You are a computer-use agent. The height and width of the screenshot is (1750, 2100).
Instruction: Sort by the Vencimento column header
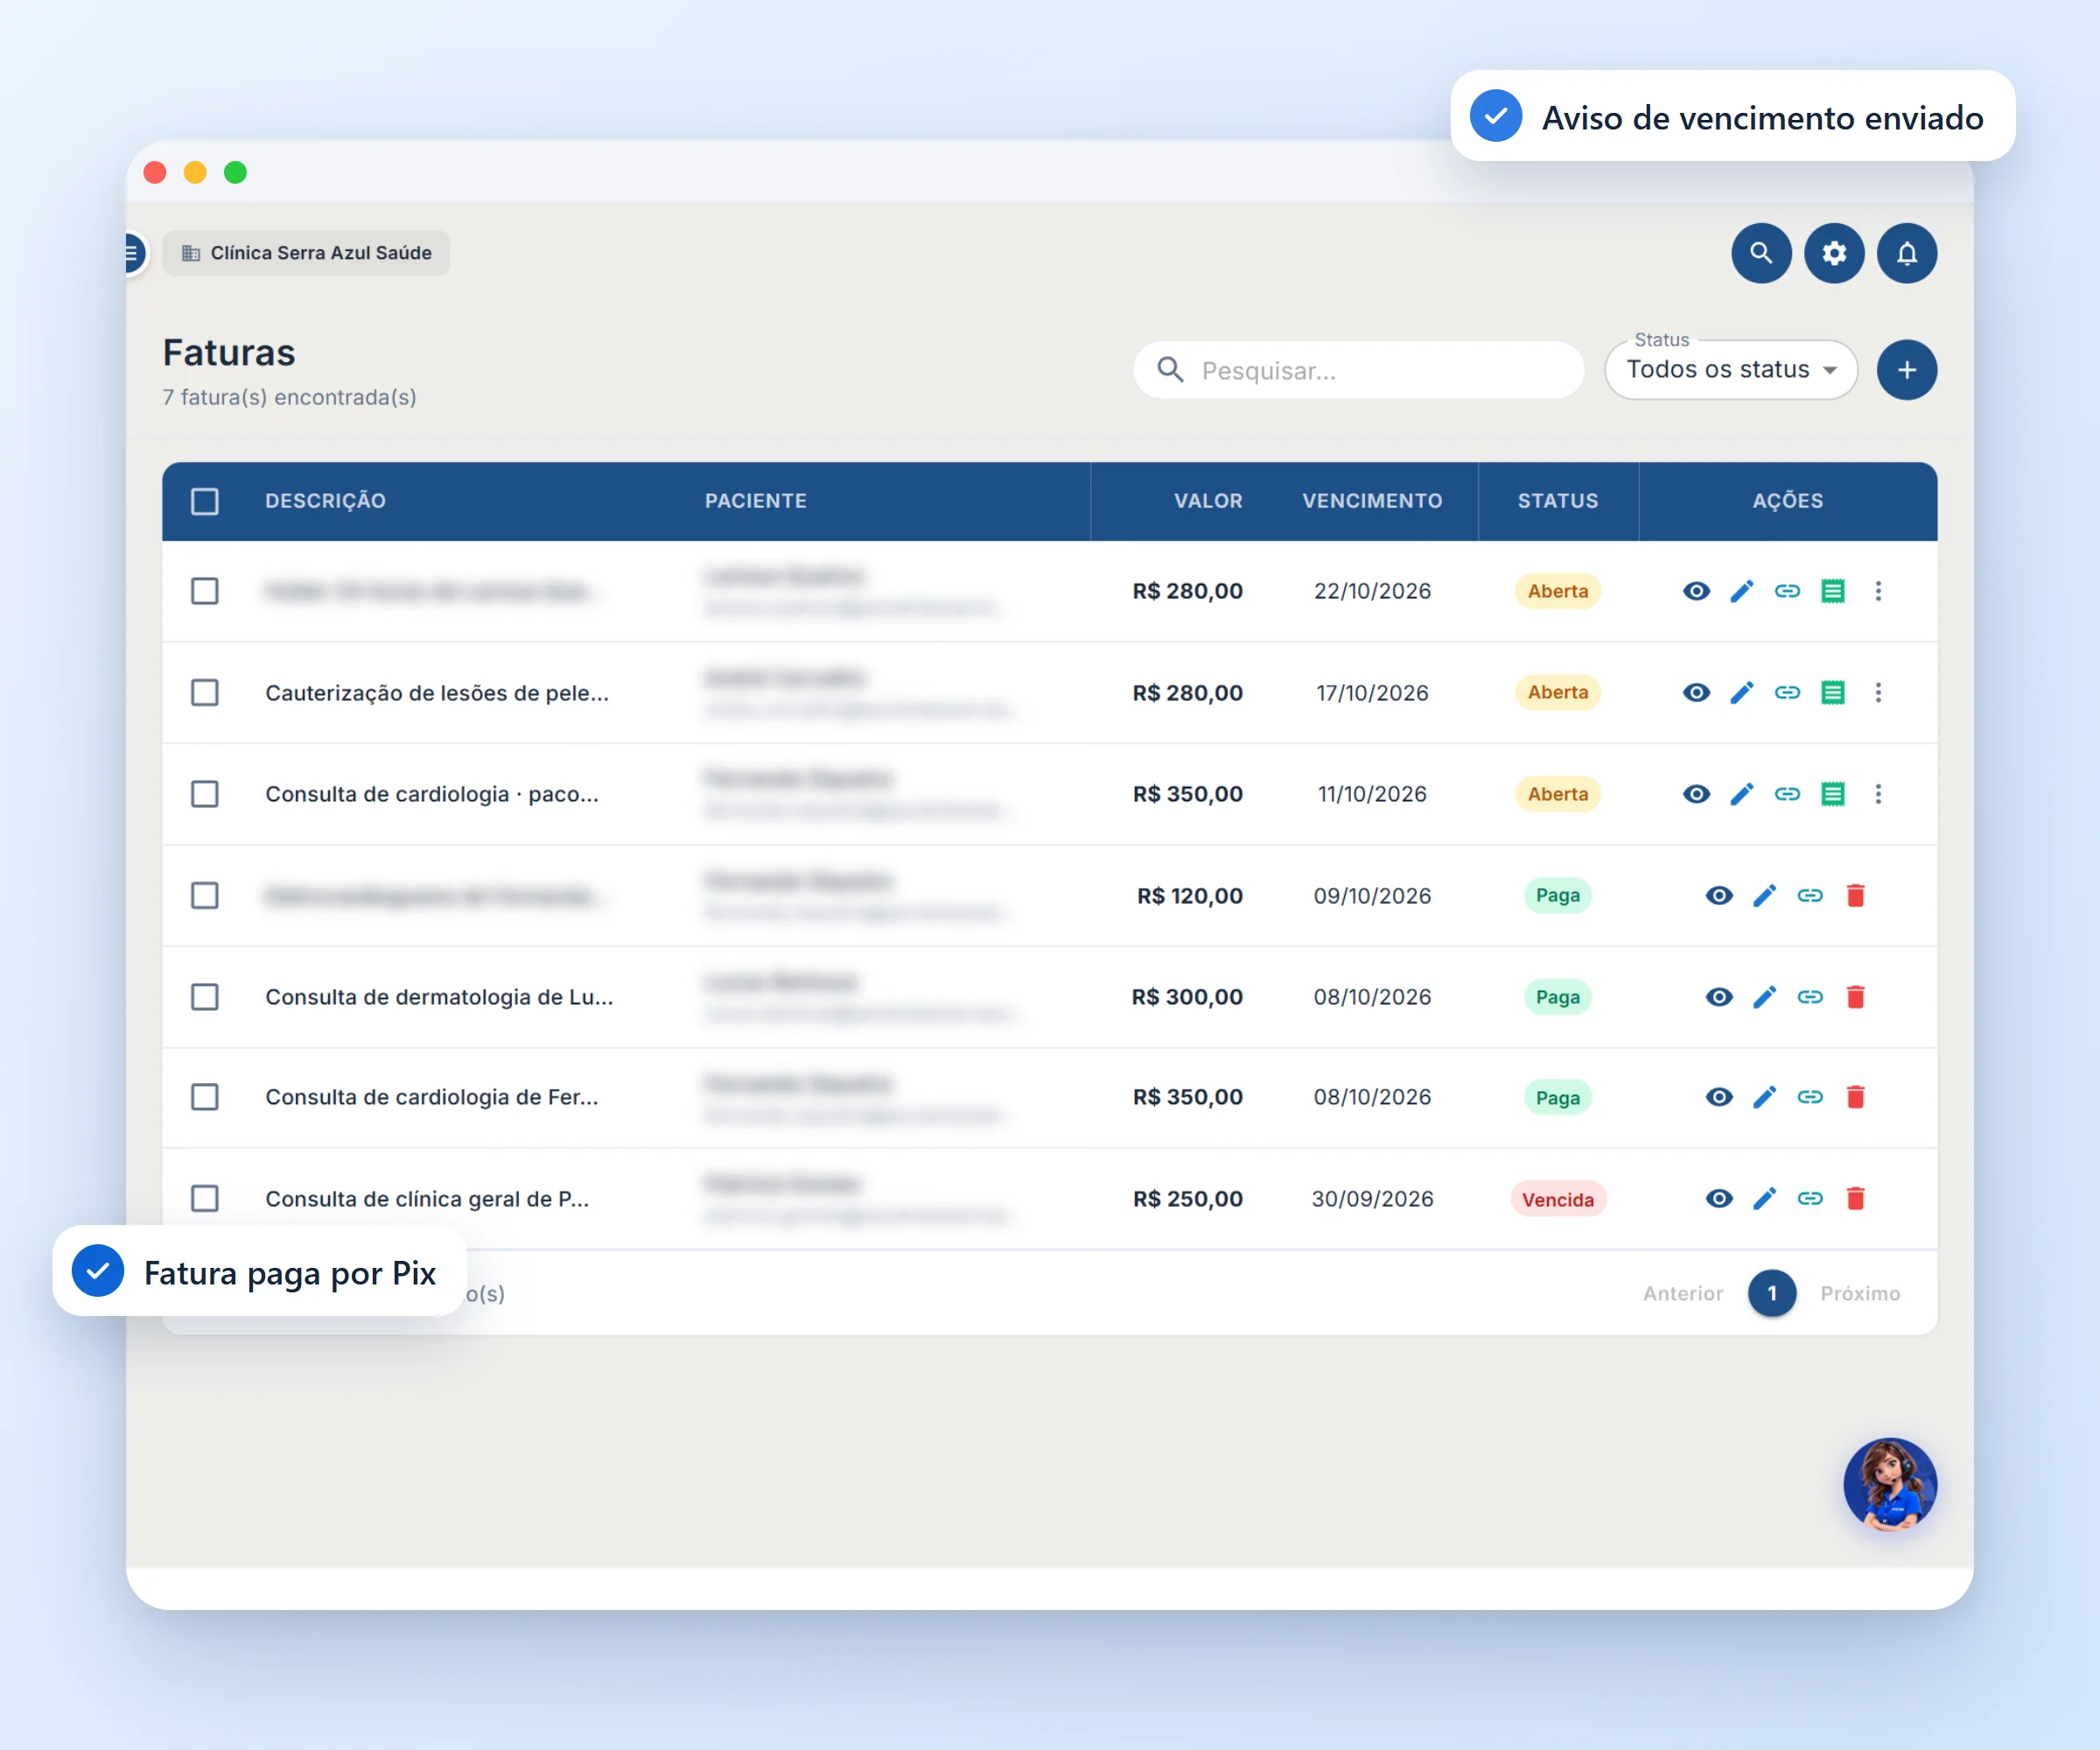coord(1372,501)
